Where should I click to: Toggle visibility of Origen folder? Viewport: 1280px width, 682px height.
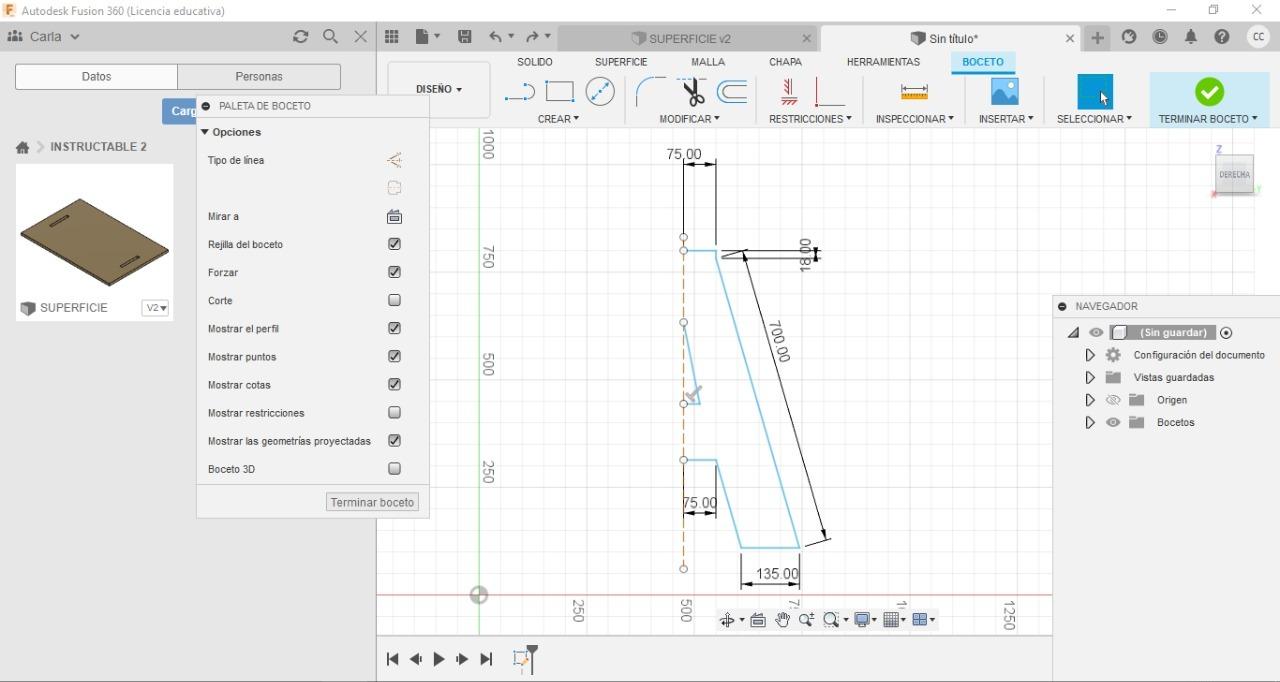pyautogui.click(x=1113, y=400)
